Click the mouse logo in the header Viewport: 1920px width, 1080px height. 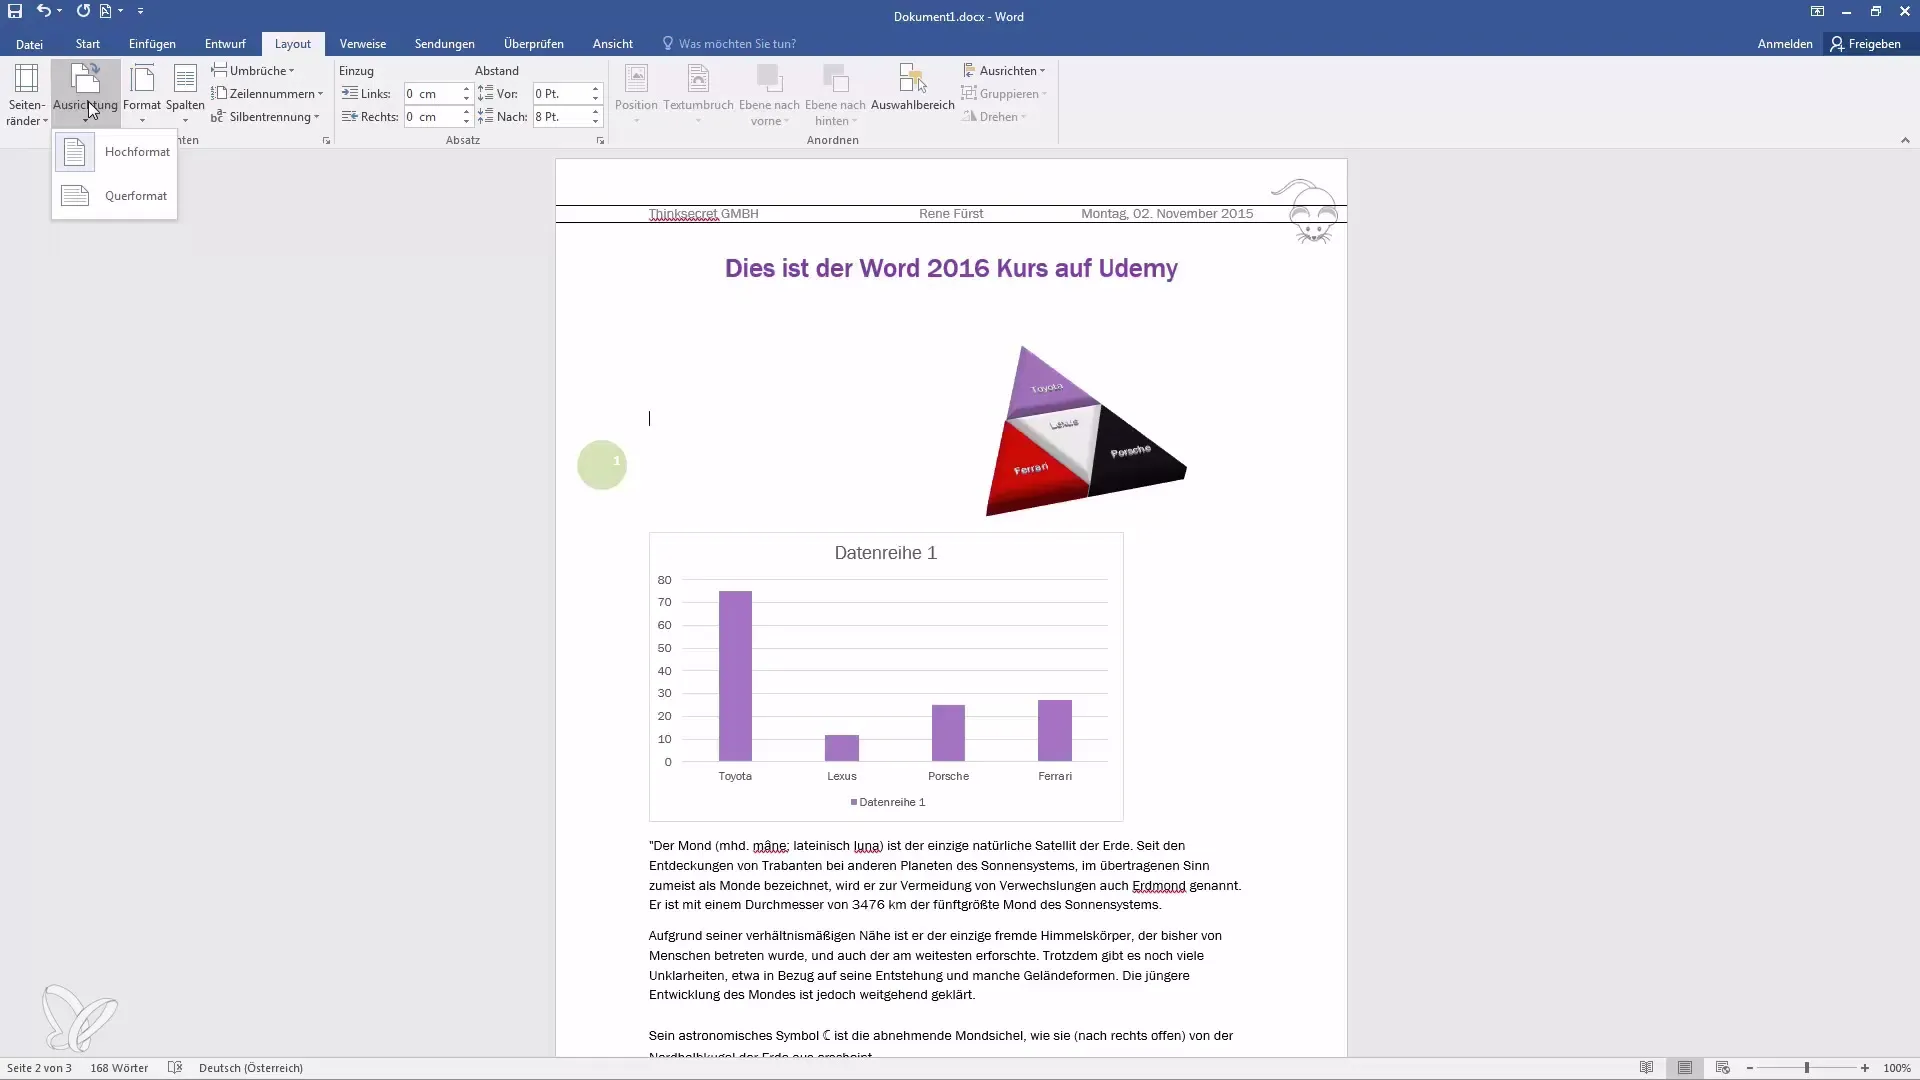pos(1307,211)
